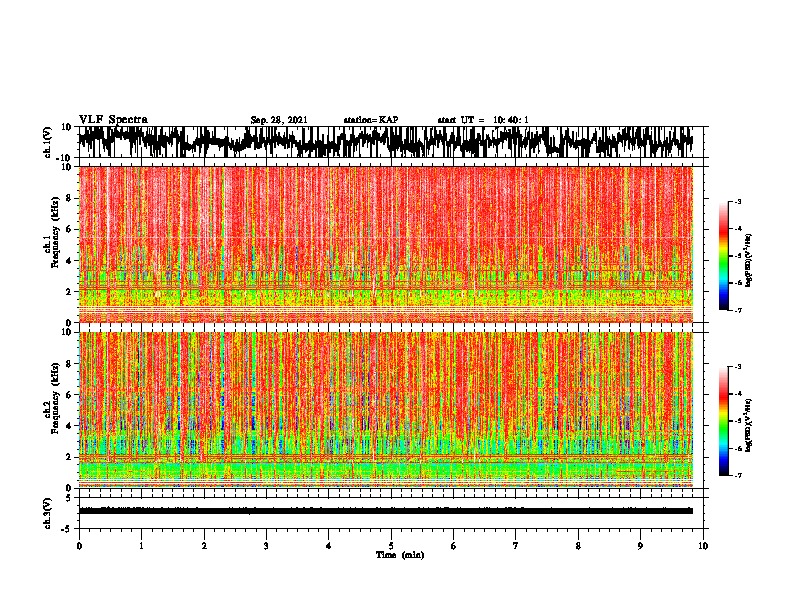Click time axis tick label "9"
The height and width of the screenshot is (612, 792).
tap(640, 546)
